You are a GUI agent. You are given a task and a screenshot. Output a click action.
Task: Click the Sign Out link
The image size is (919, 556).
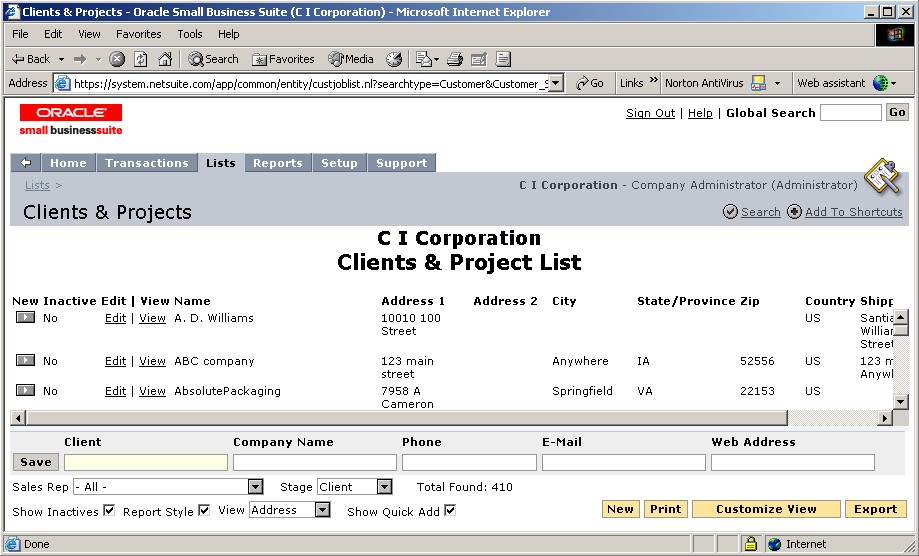[651, 113]
